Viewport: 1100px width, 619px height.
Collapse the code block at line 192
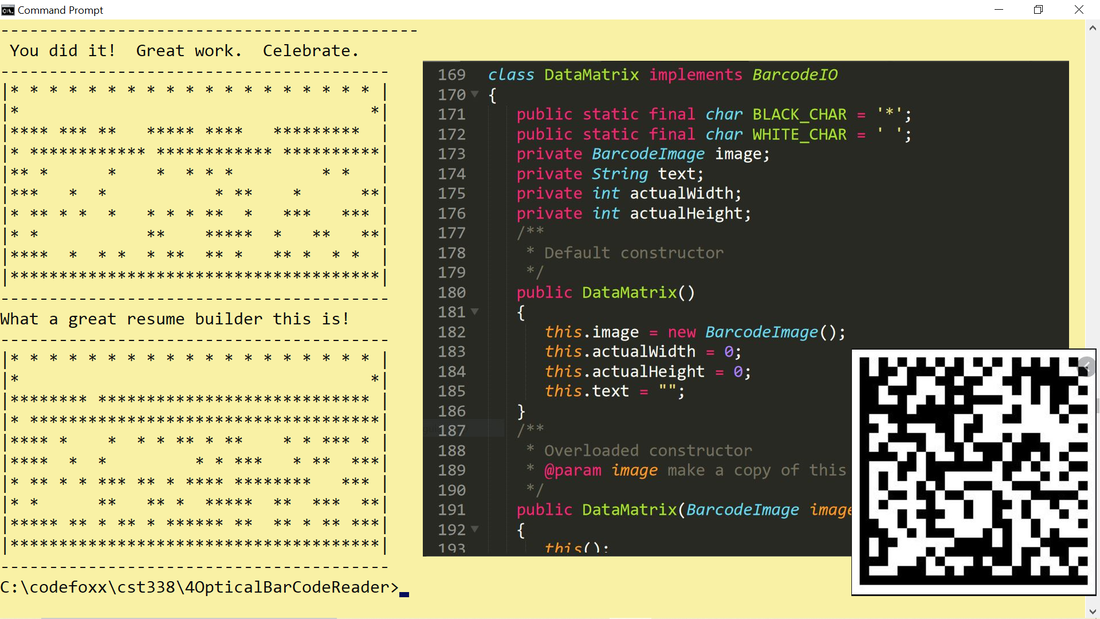474,530
